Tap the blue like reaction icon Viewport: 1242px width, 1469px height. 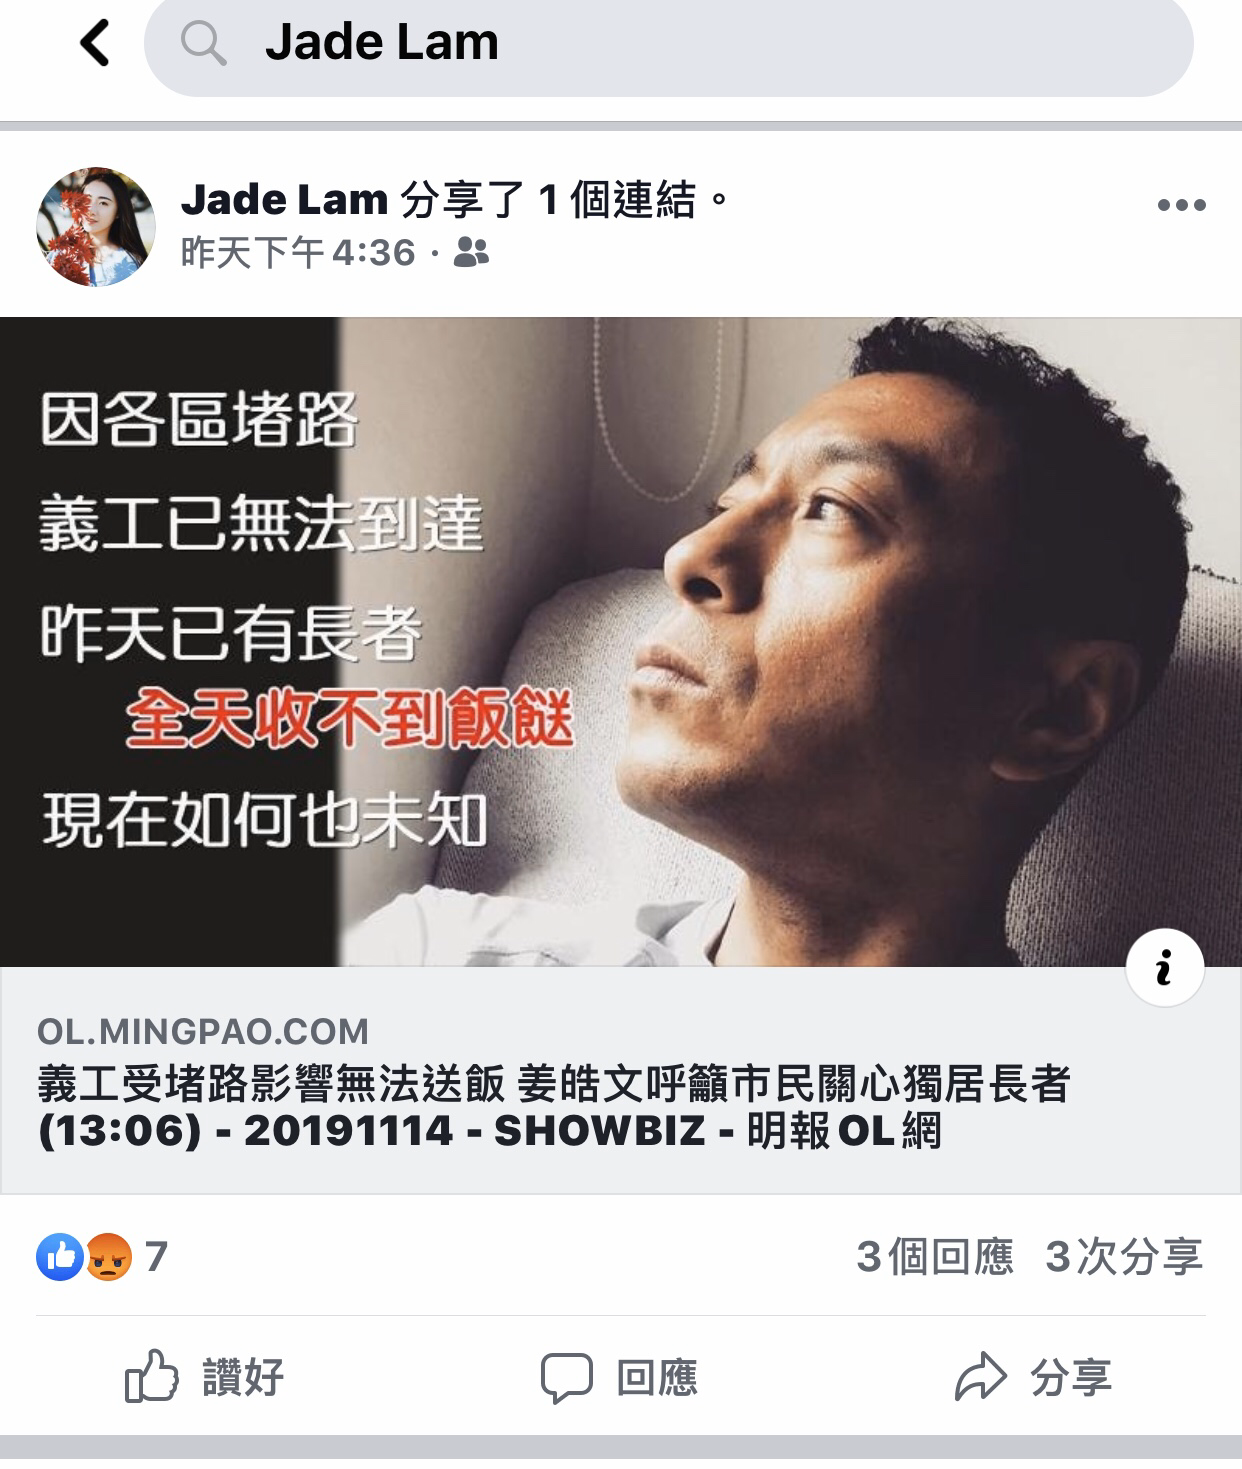[x=61, y=1257]
